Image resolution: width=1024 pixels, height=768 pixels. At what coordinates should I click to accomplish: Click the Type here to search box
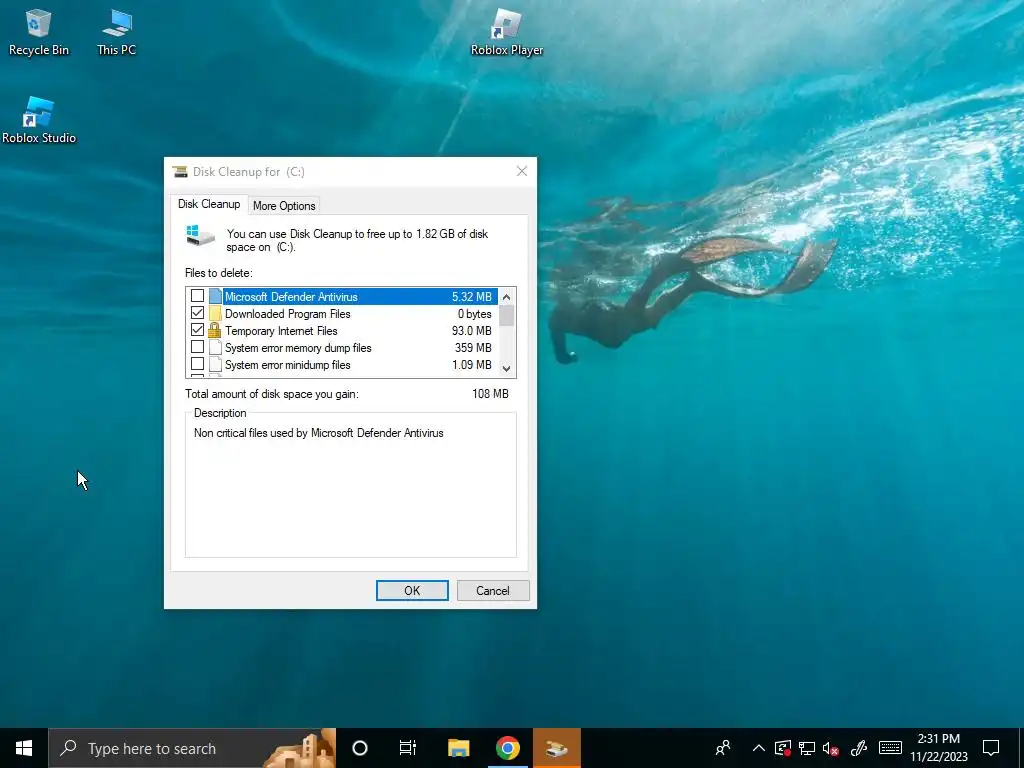(x=192, y=748)
